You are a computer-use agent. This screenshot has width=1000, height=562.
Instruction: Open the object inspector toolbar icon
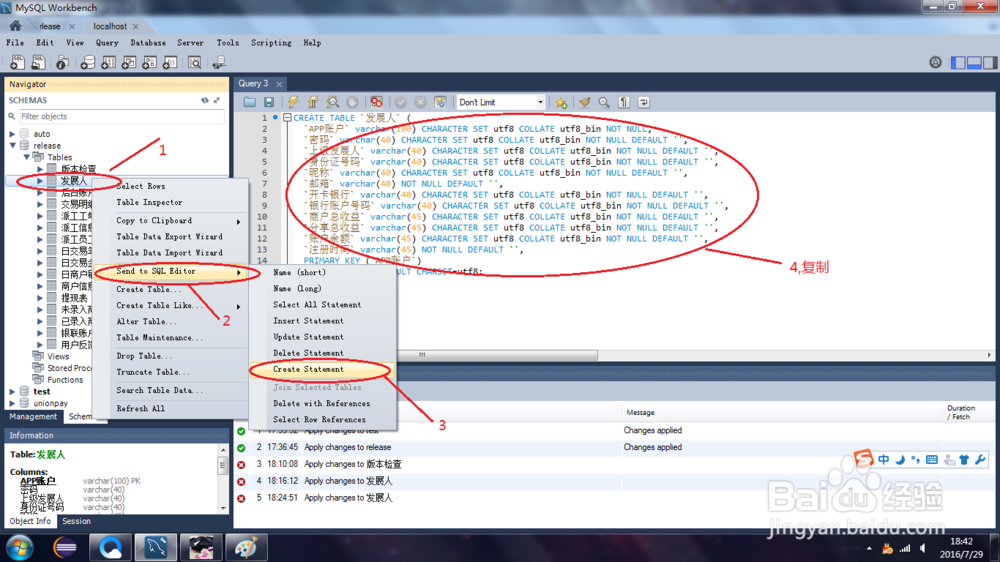pyautogui.click(x=62, y=63)
